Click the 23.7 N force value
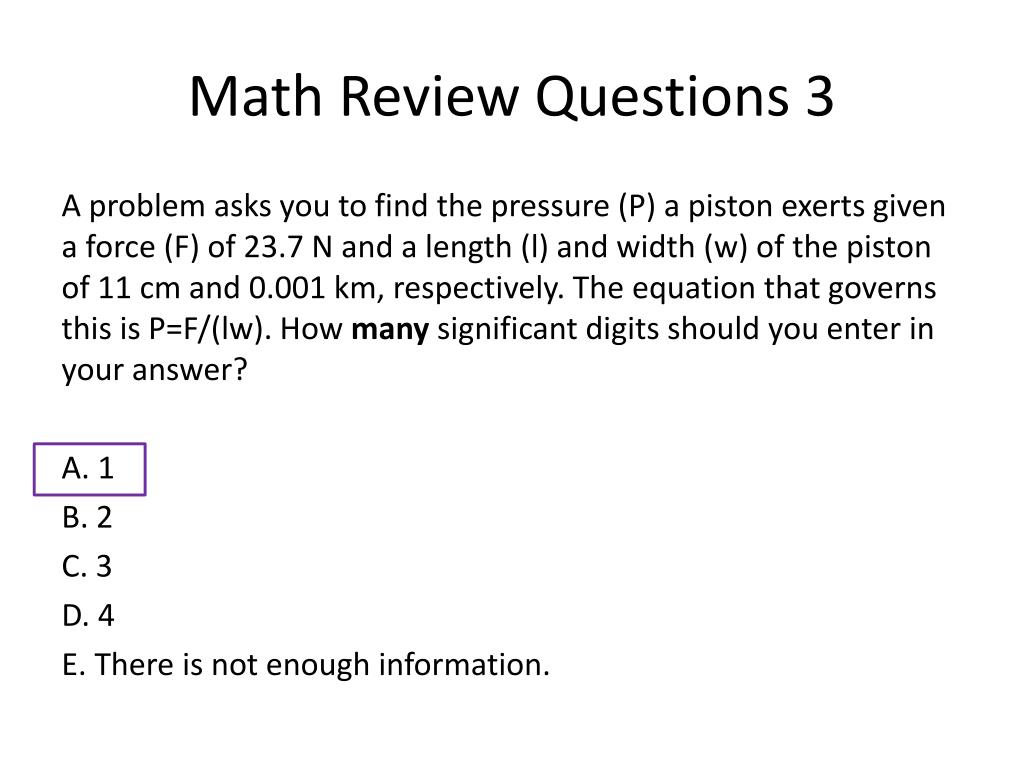Viewport: 1024px width, 768px height. (288, 248)
